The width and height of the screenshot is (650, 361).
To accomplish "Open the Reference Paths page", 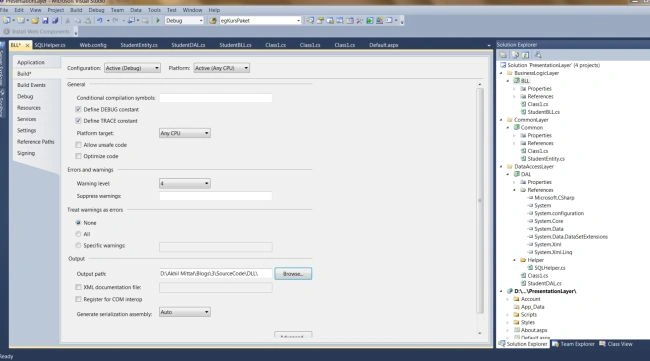I will [x=36, y=142].
